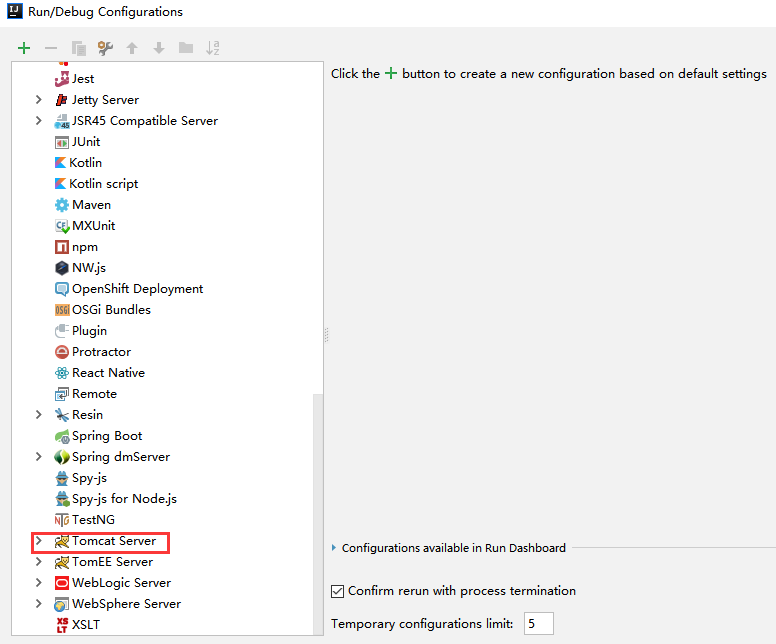The width and height of the screenshot is (776, 644).
Task: Toggle Confirm rerun with process termination checkbox
Action: (x=338, y=591)
